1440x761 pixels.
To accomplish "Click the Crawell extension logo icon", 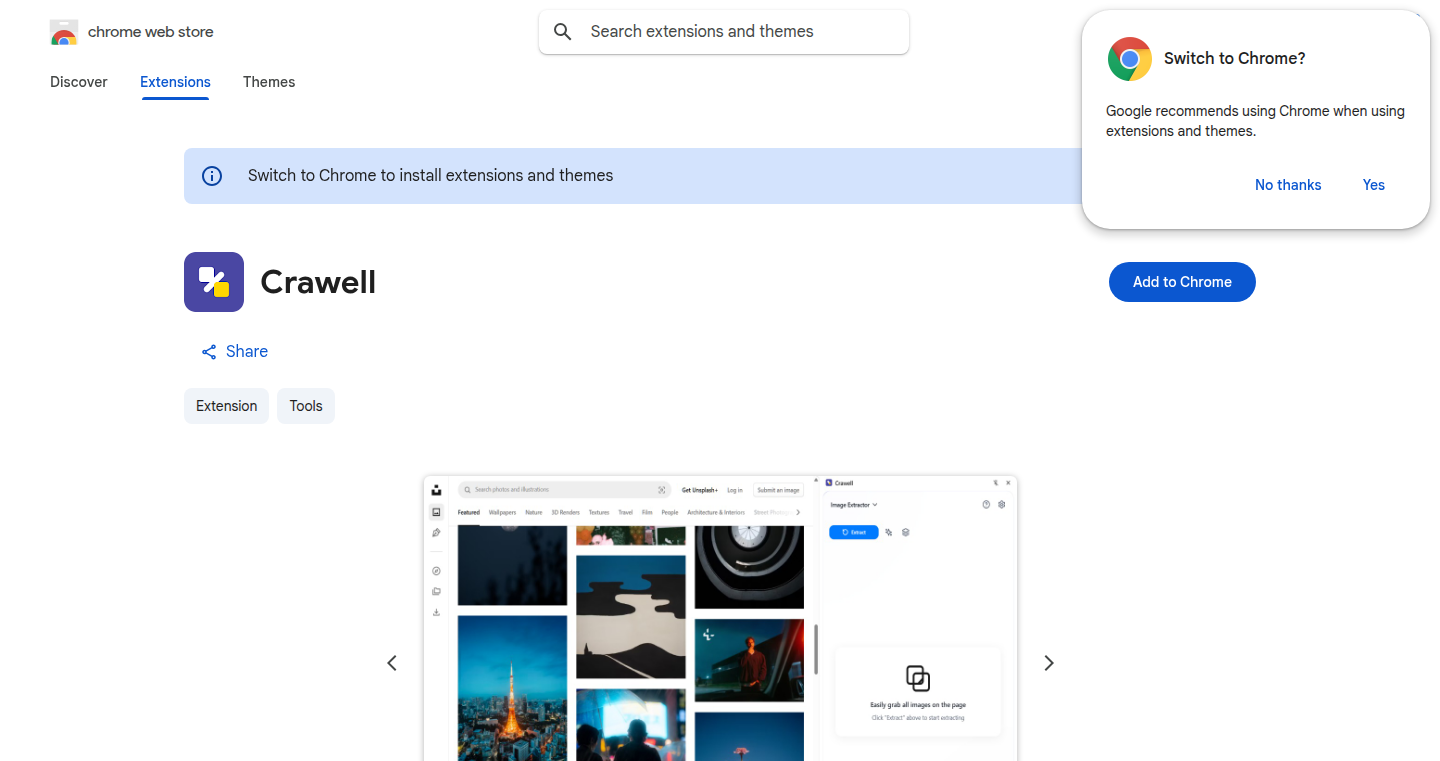I will click(214, 282).
